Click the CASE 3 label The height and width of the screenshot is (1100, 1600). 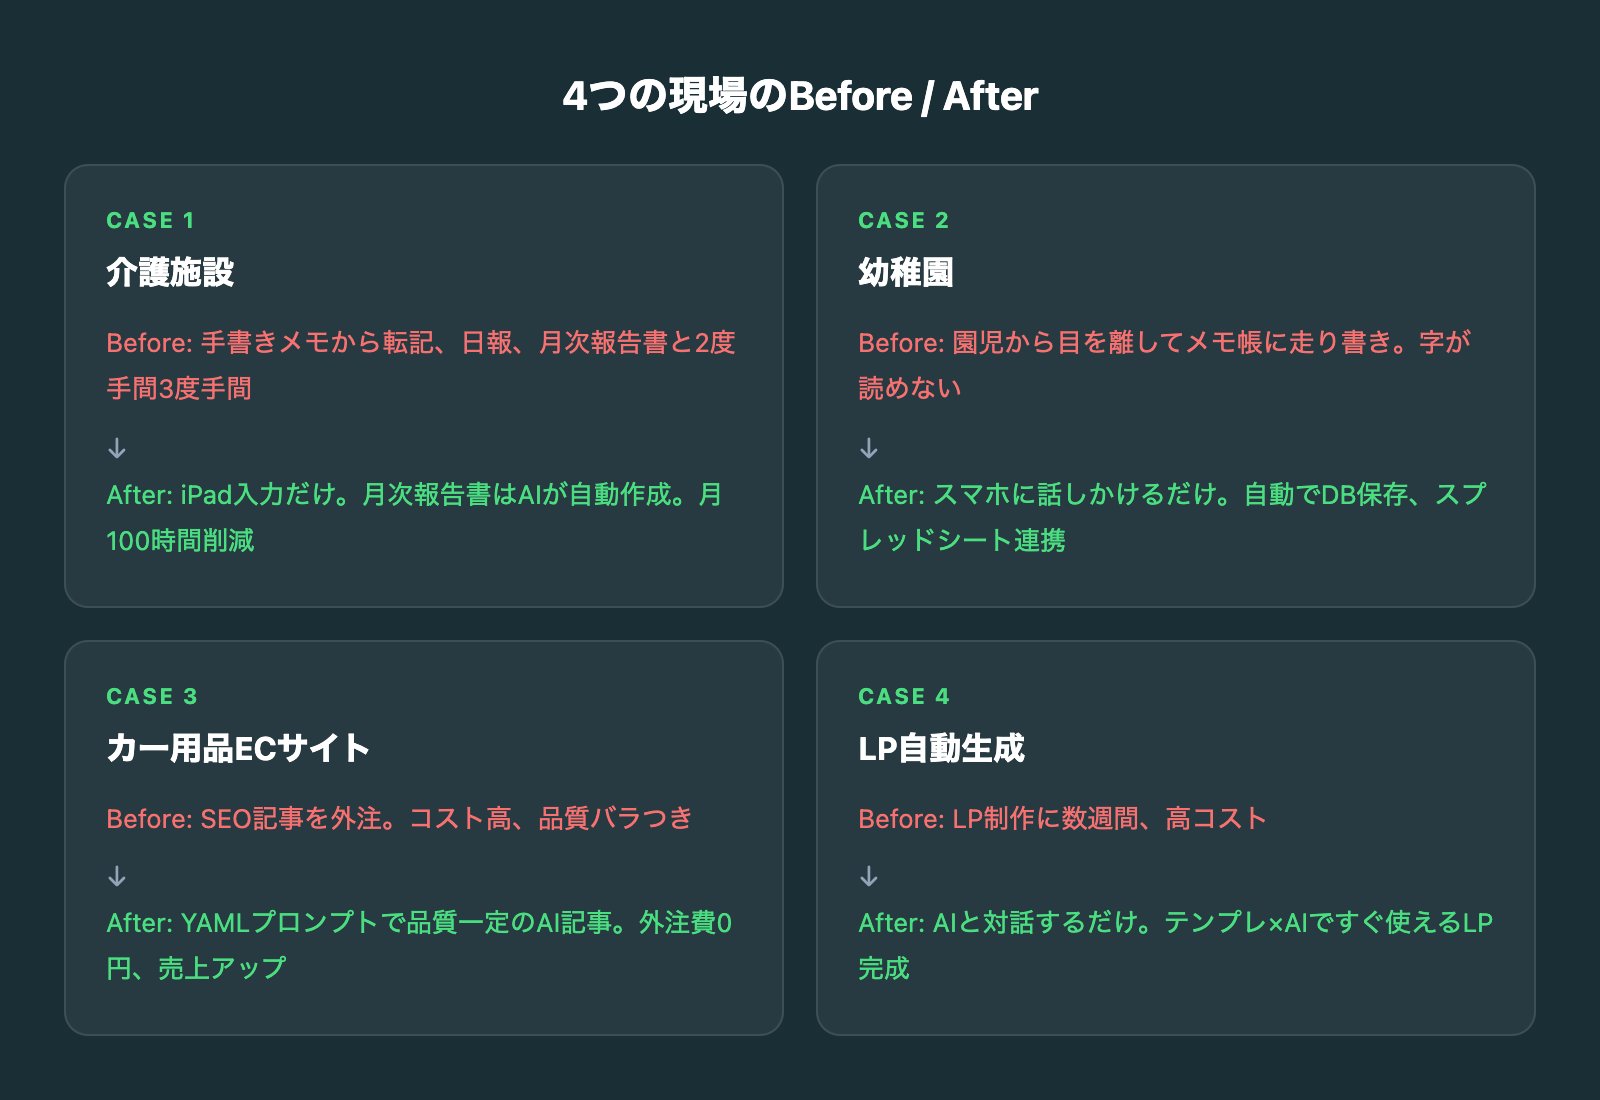(x=152, y=697)
